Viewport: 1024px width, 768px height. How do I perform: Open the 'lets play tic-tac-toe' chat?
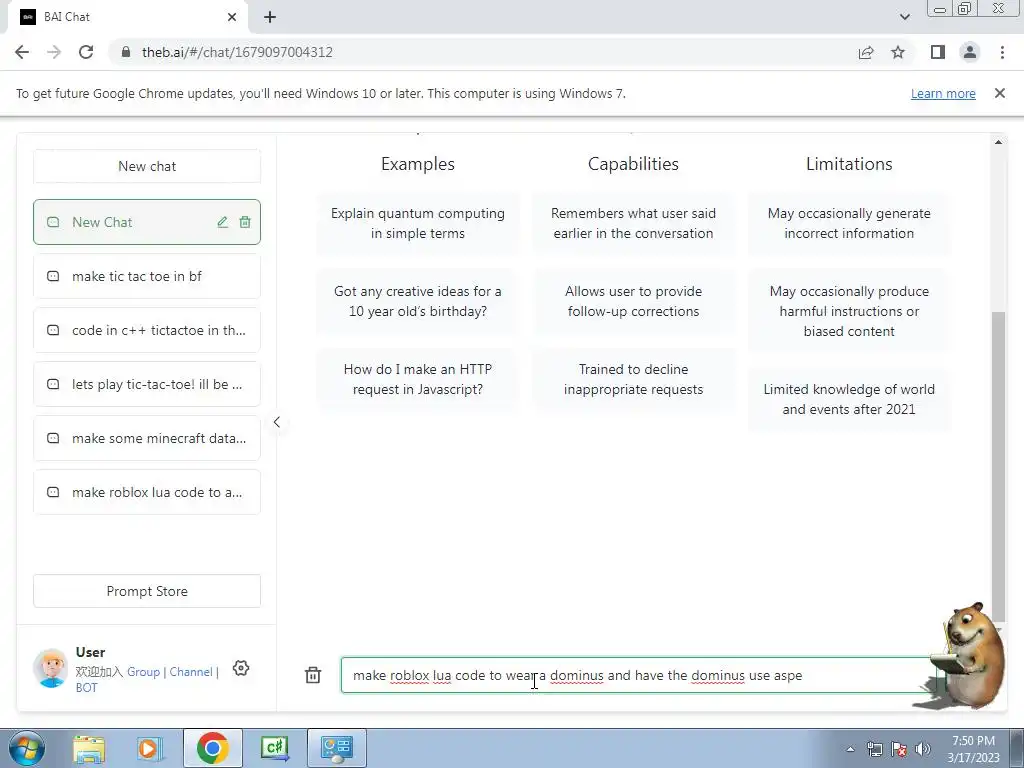click(147, 385)
